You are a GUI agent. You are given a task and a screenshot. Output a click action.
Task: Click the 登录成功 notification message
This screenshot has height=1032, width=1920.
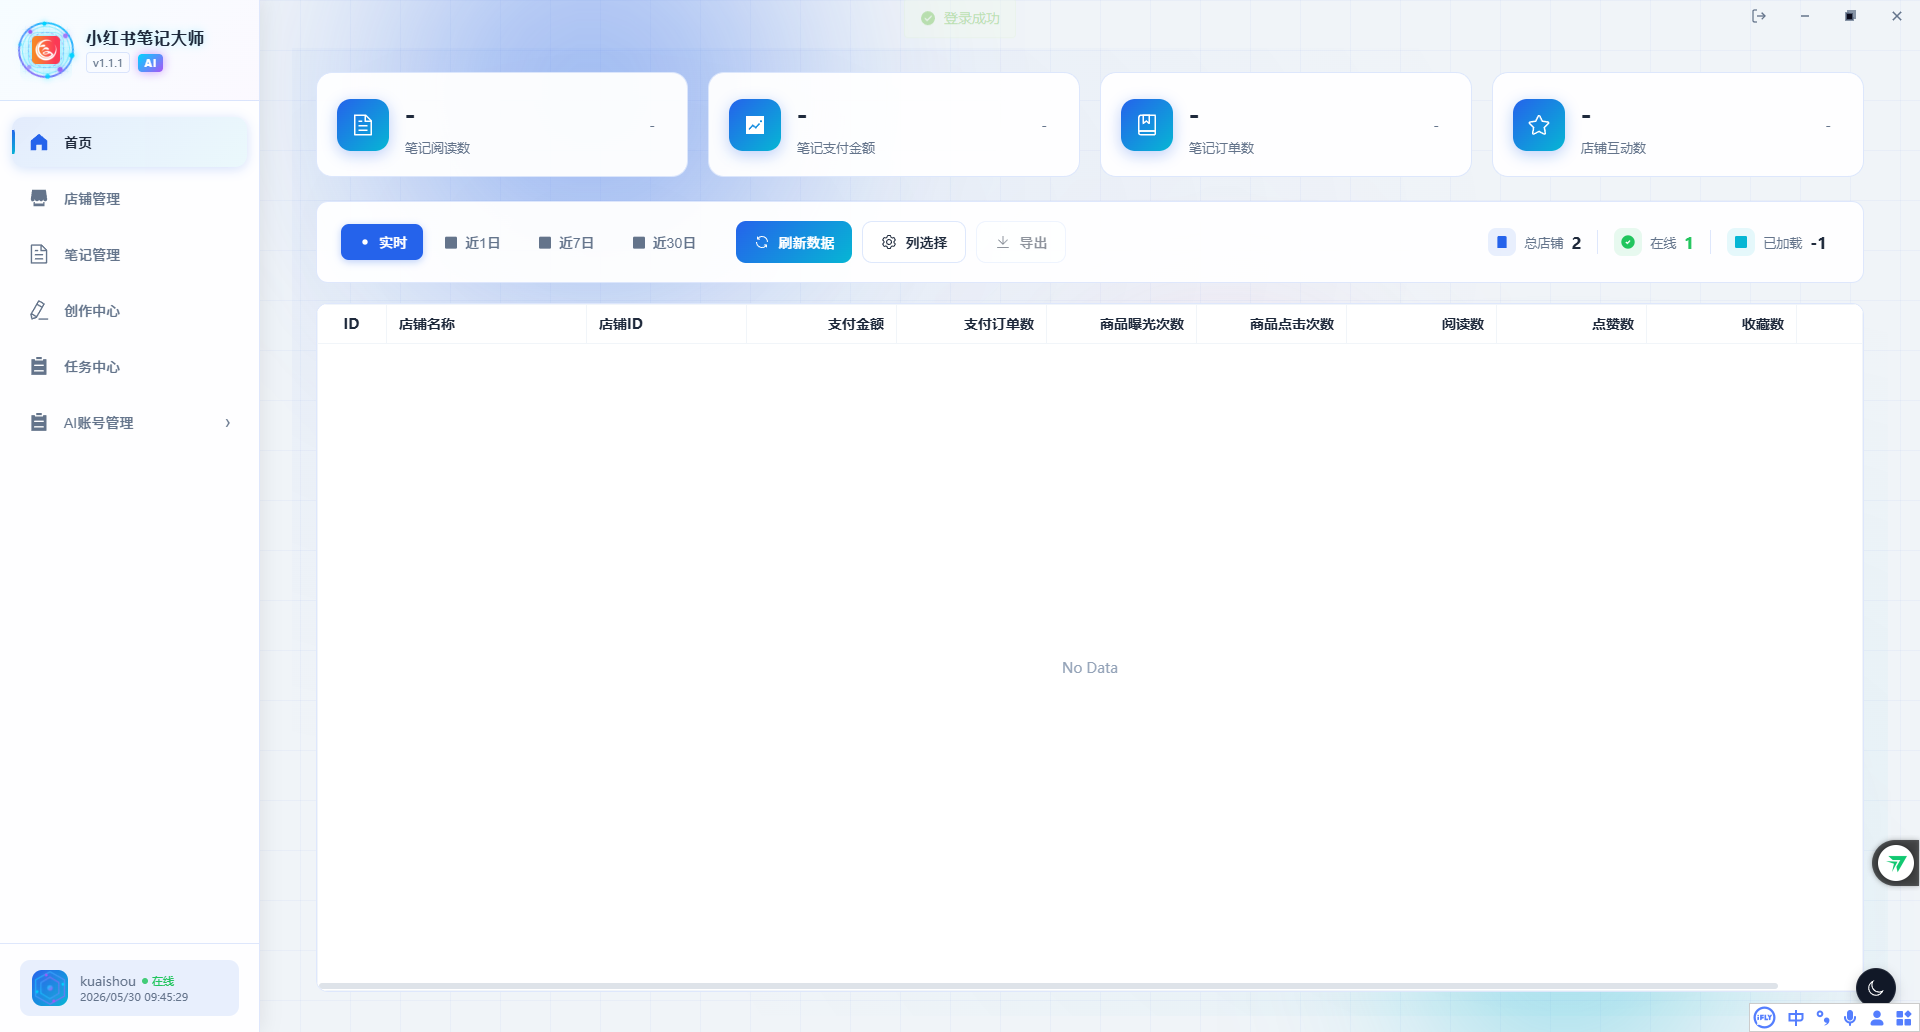[960, 18]
